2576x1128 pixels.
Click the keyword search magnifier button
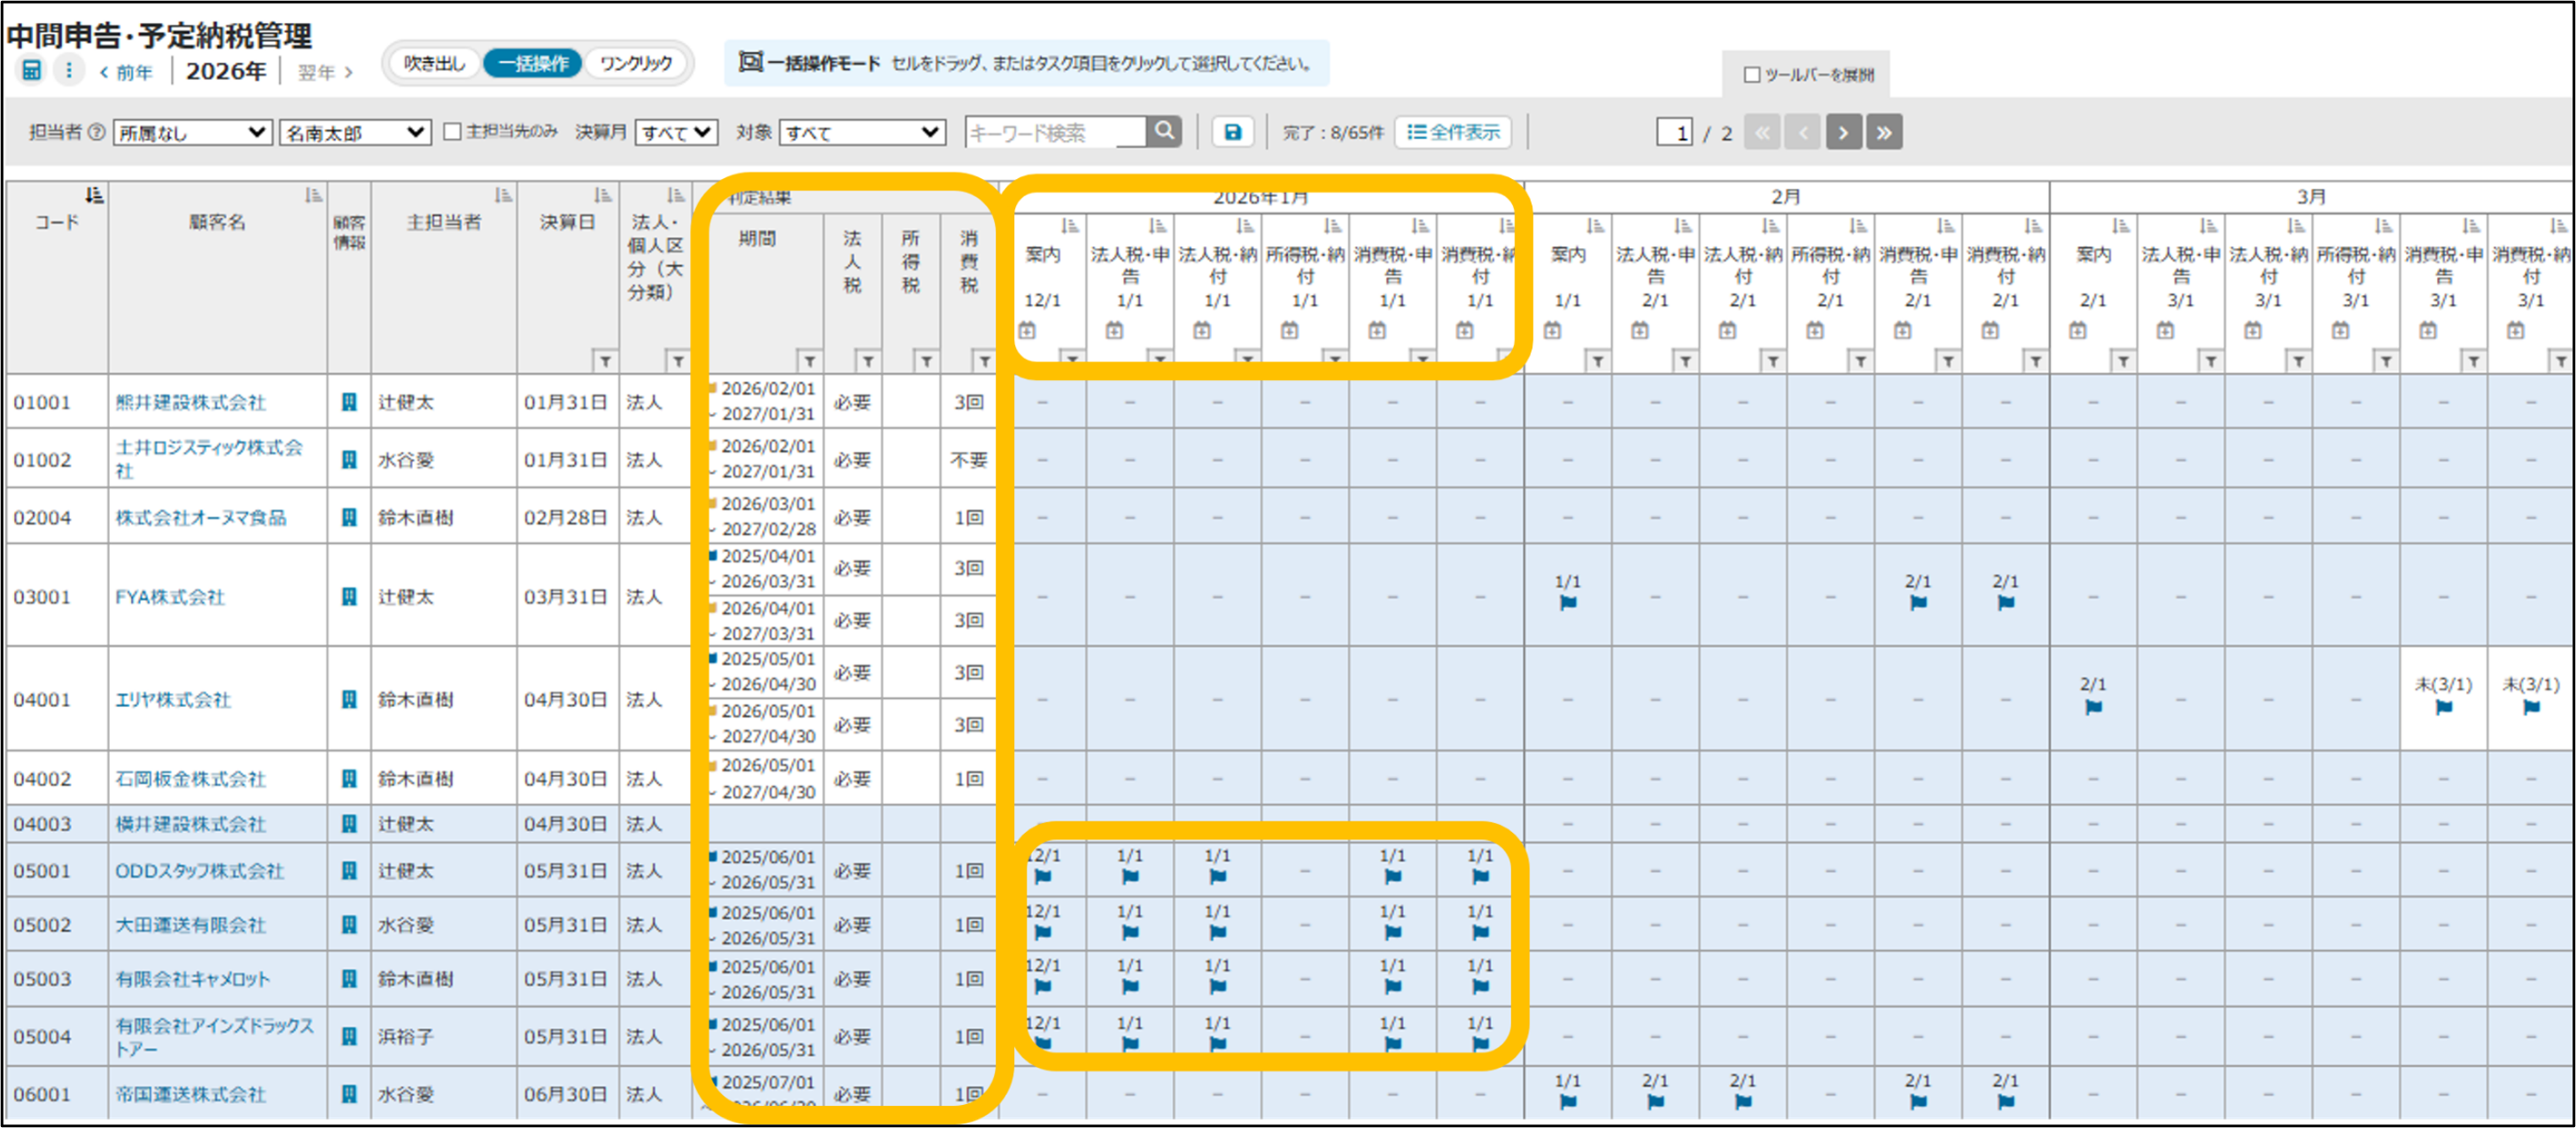click(x=1164, y=131)
